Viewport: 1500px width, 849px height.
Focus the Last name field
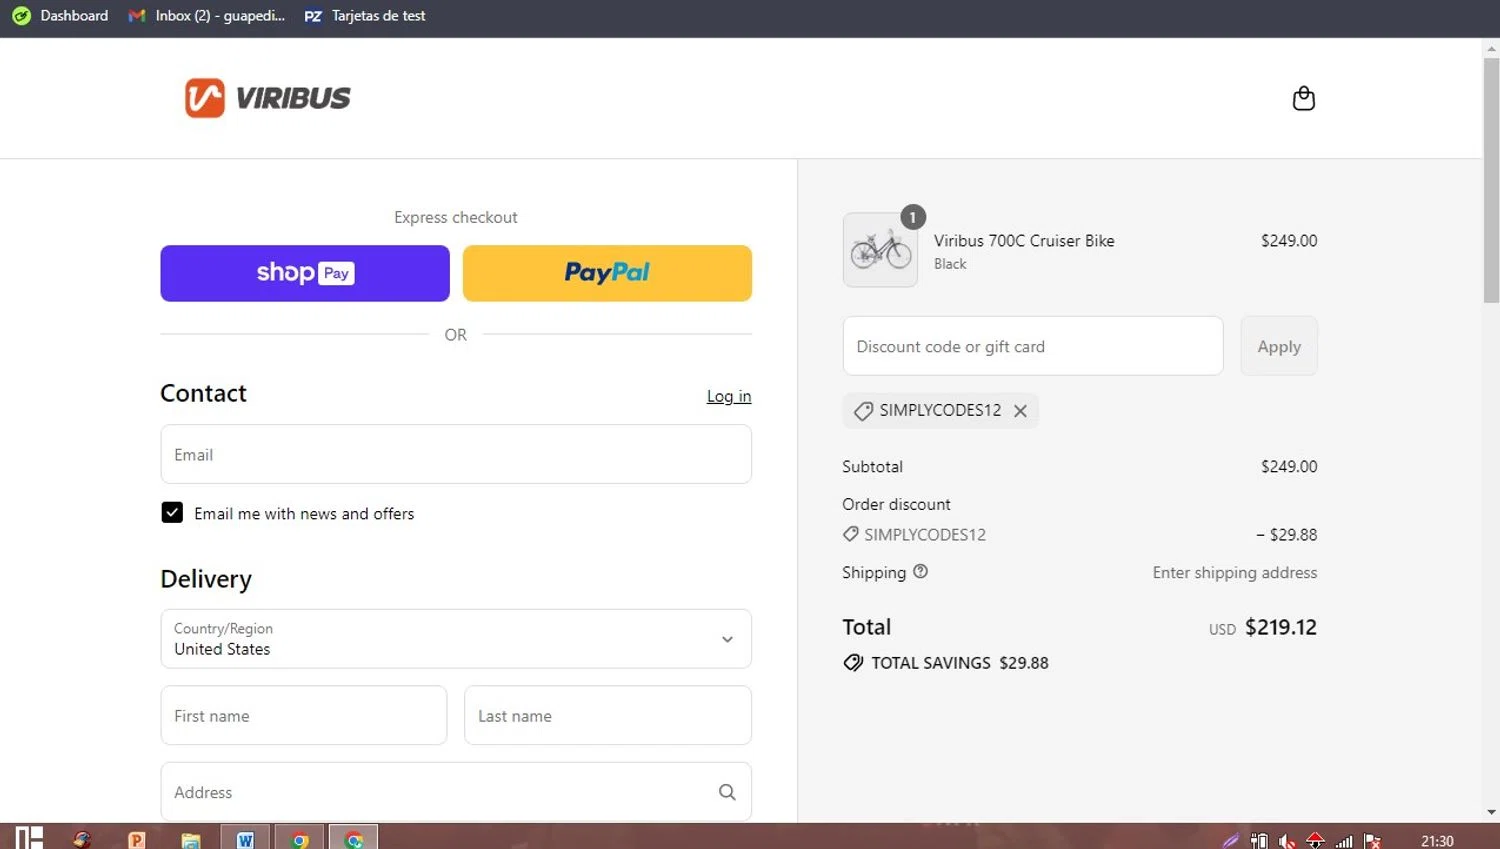tap(608, 715)
